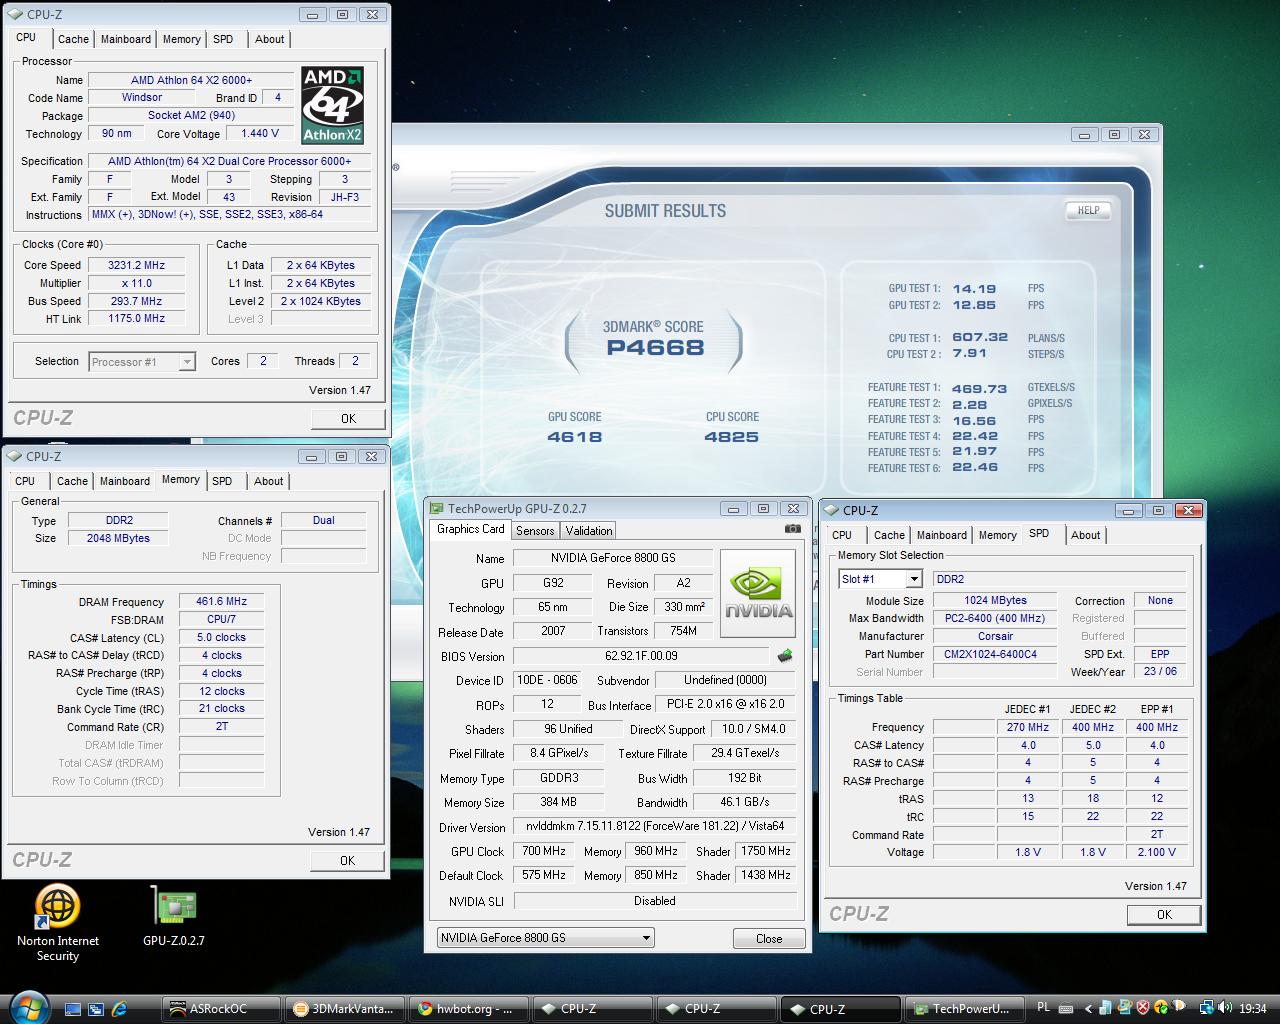Open CPU tab in the CPU-Z memory window
This screenshot has width=1280, height=1024.
click(x=25, y=481)
